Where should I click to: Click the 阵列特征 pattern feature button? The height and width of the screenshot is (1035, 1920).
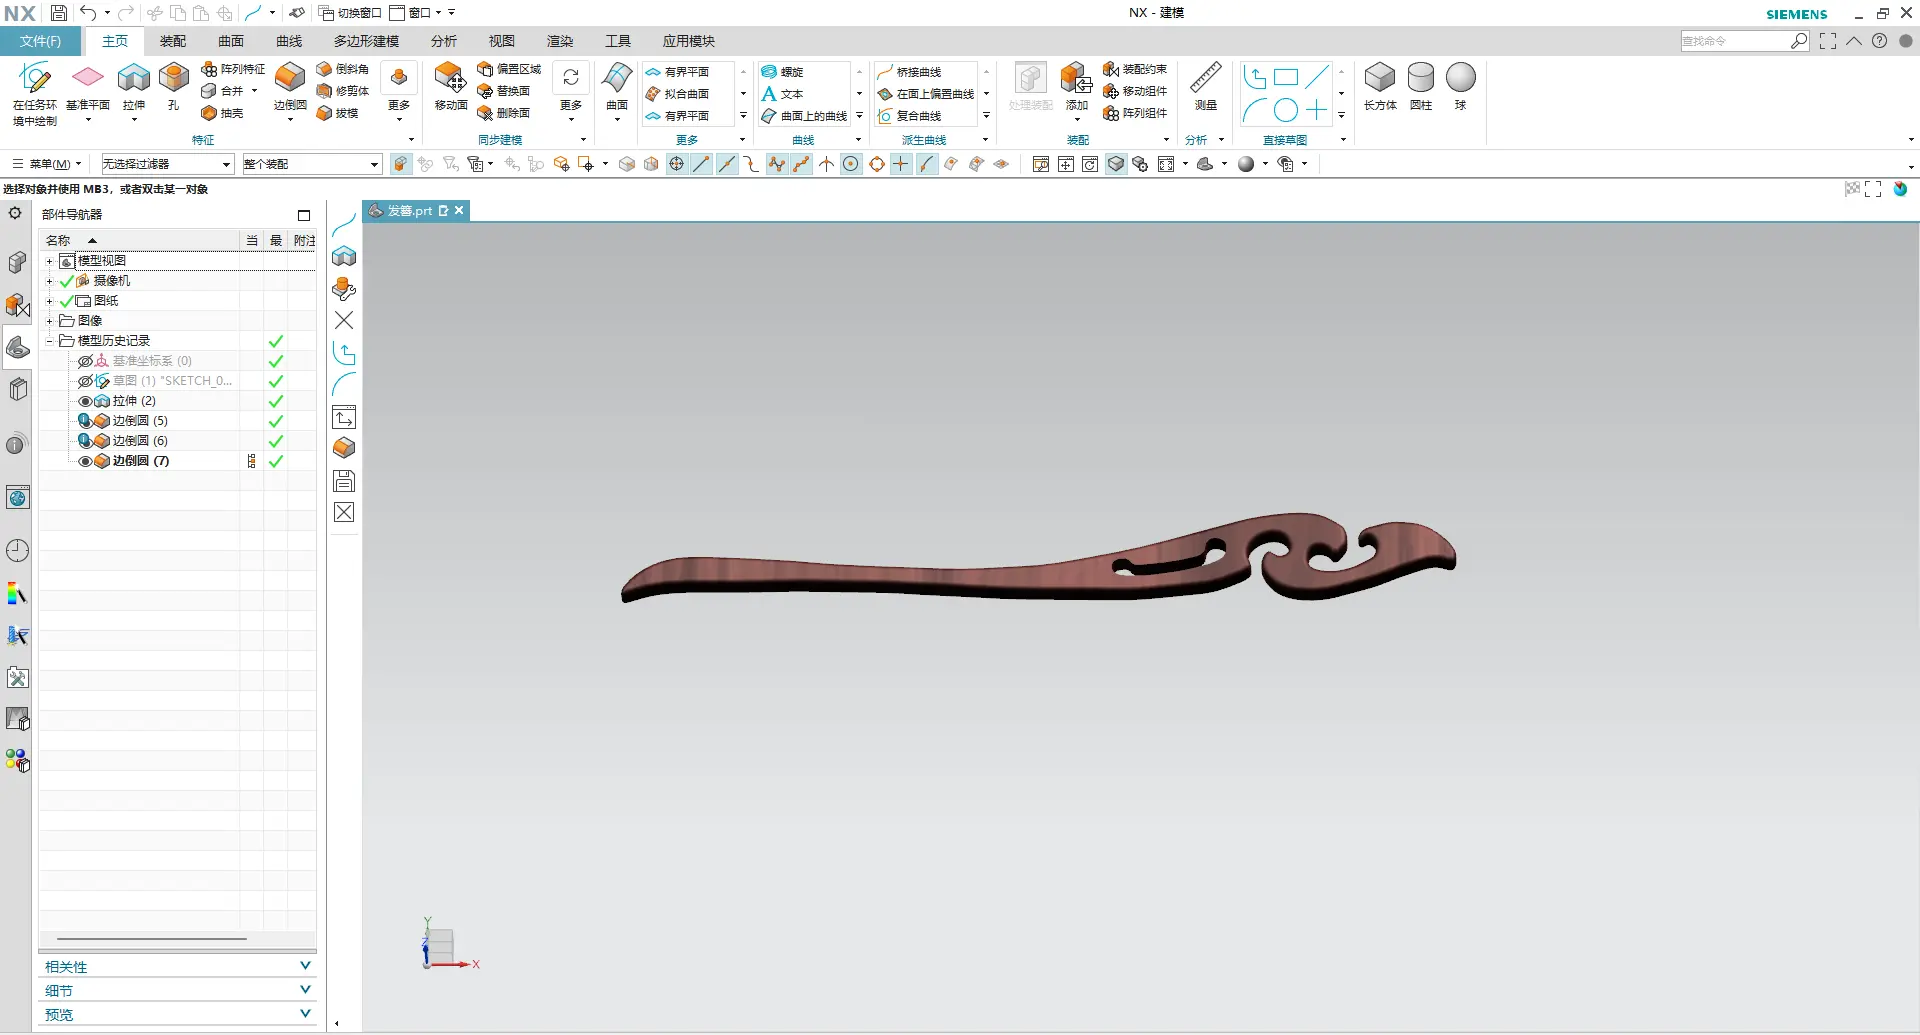[233, 69]
